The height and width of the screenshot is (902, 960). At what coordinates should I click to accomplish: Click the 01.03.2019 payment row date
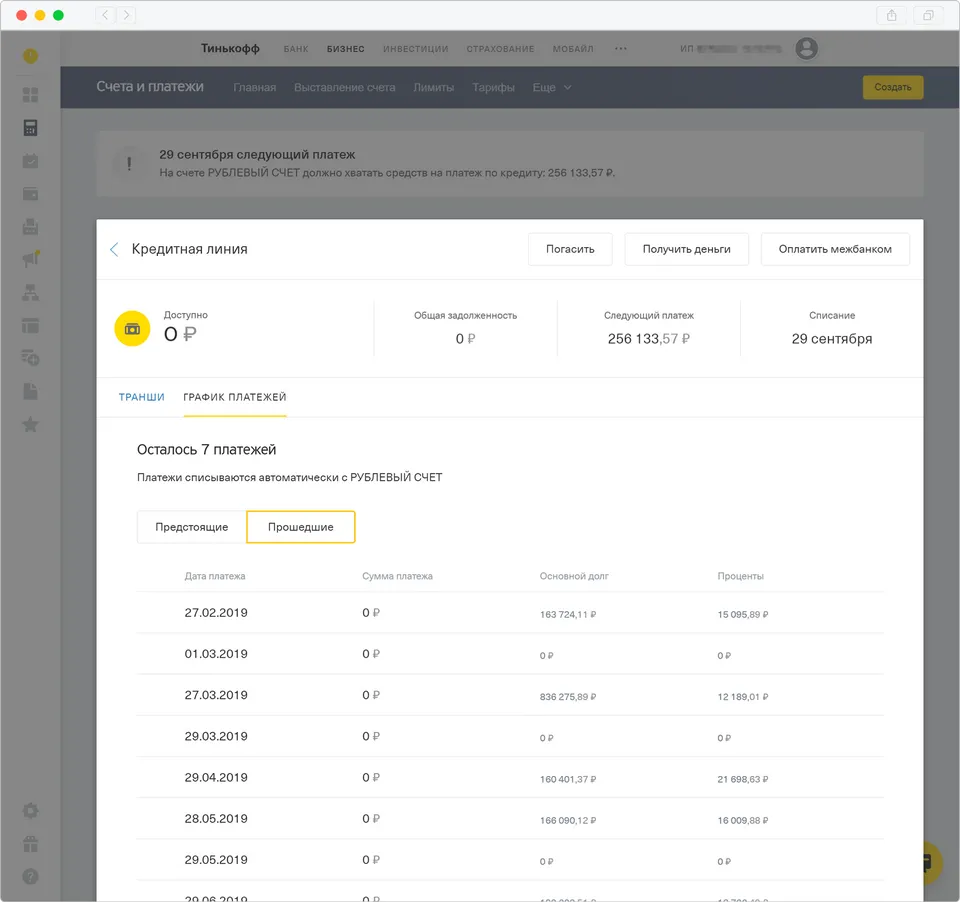[216, 653]
